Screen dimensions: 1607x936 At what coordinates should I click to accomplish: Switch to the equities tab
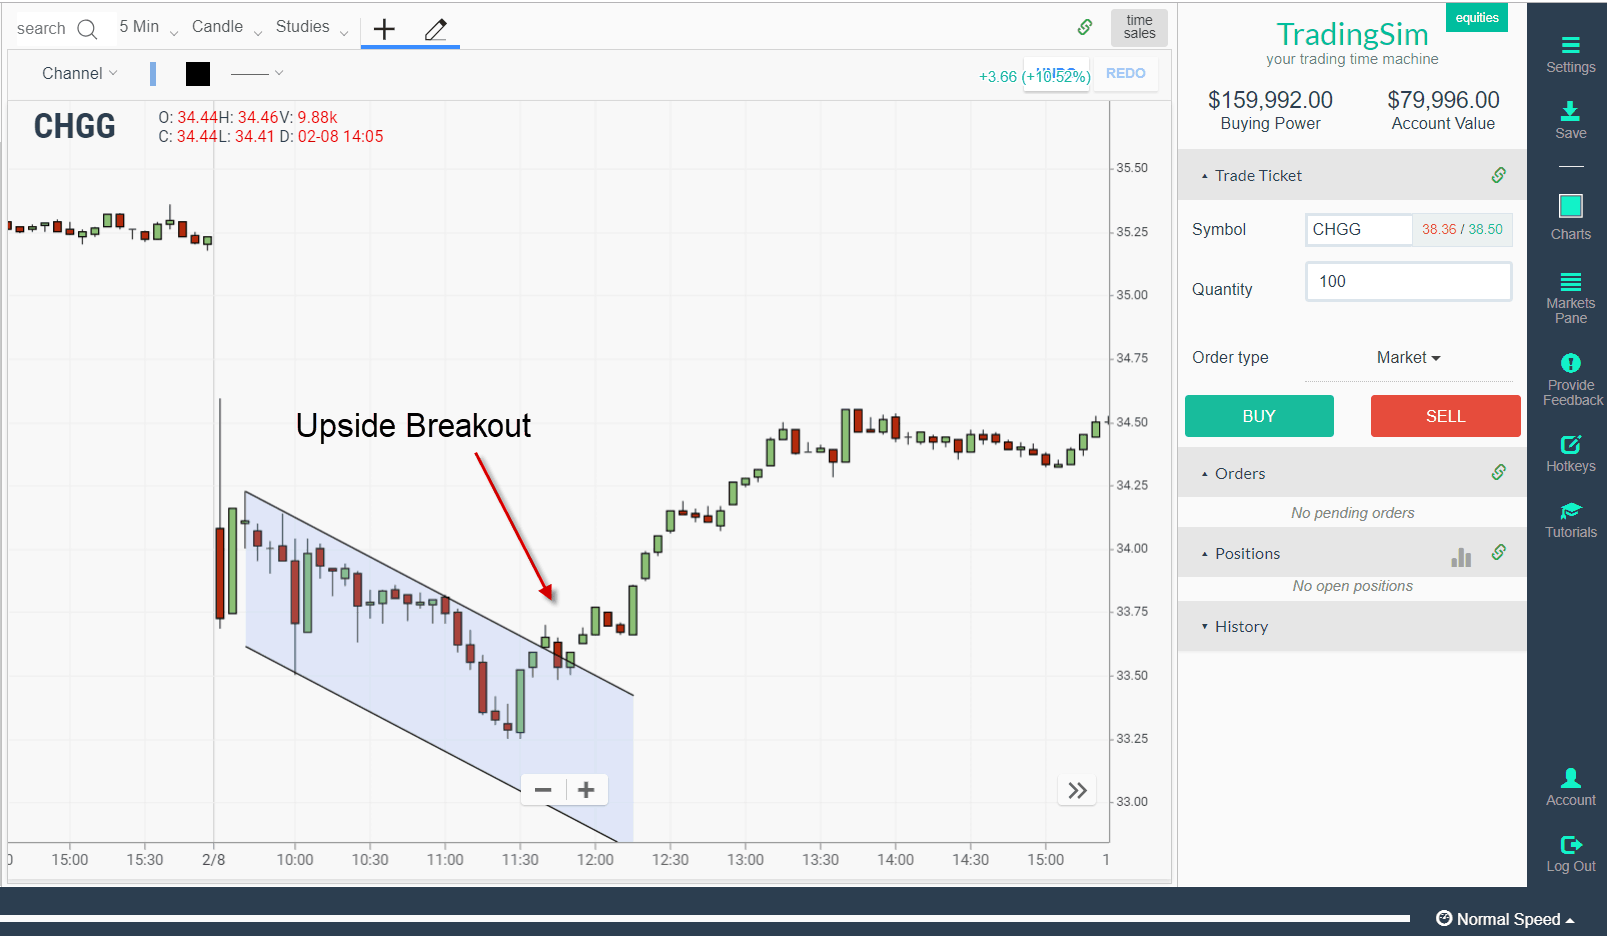pyautogui.click(x=1476, y=17)
